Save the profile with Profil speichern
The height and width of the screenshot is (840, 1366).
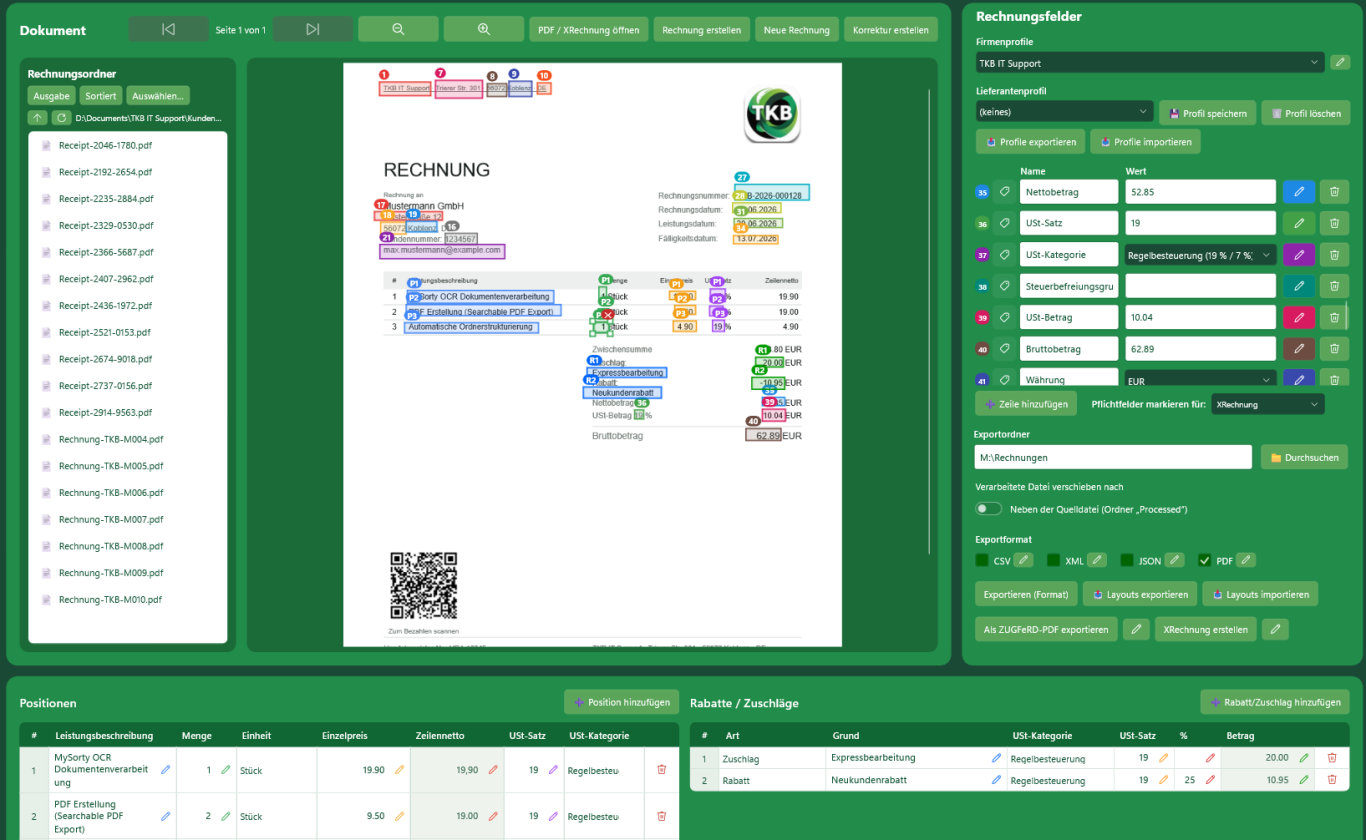pos(1207,113)
